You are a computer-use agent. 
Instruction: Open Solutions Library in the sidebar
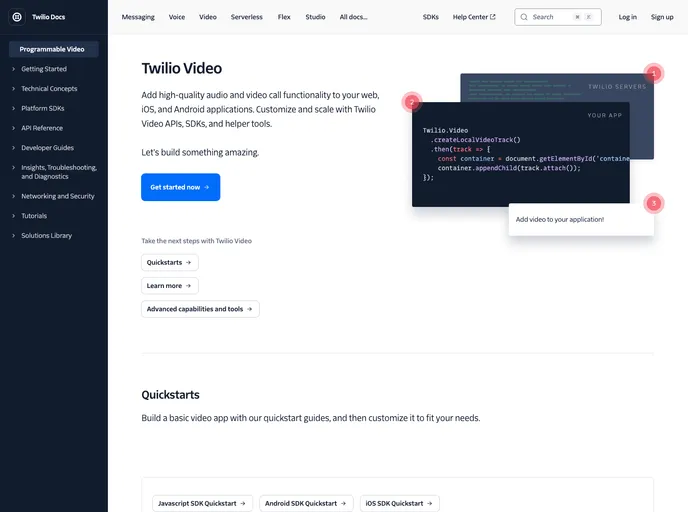(x=47, y=236)
